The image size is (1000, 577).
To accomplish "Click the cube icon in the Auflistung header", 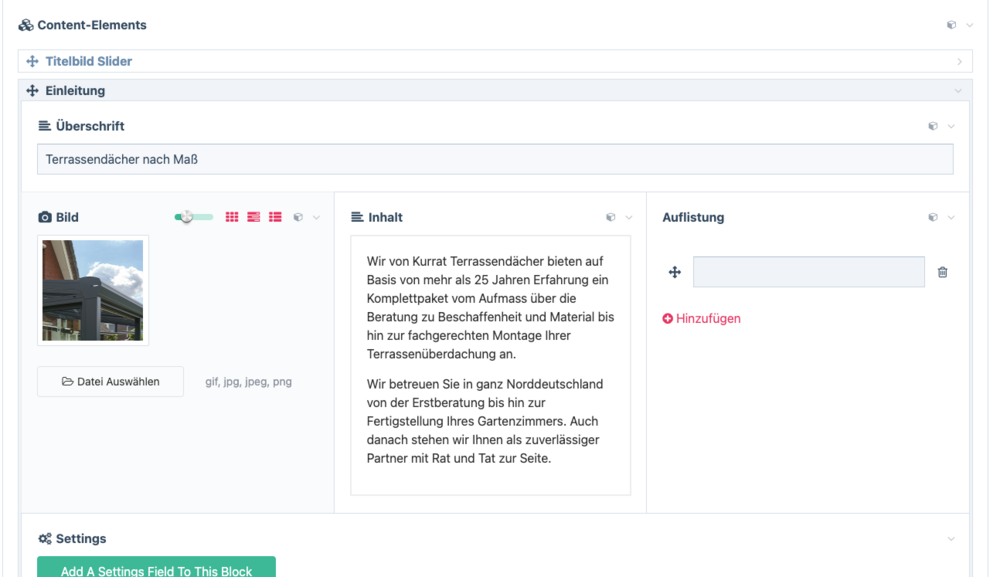I will click(x=933, y=217).
